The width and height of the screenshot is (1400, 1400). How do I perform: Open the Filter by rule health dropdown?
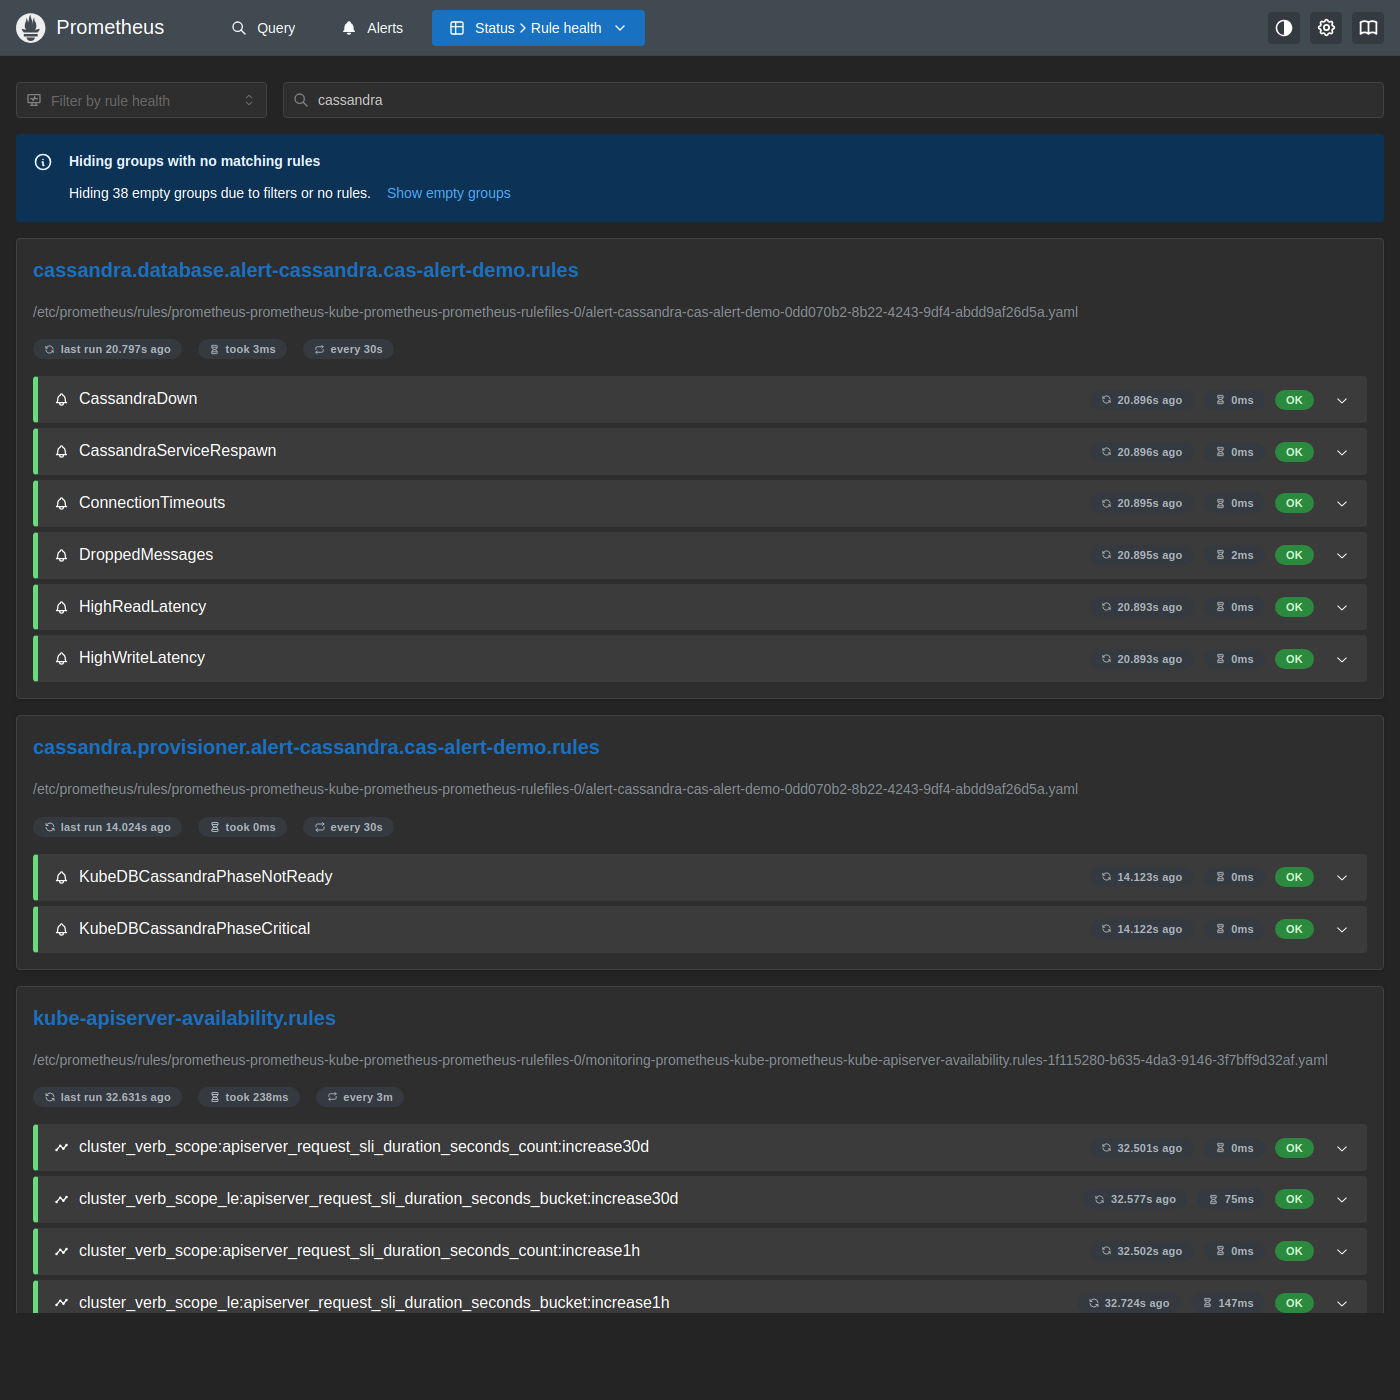tap(141, 100)
